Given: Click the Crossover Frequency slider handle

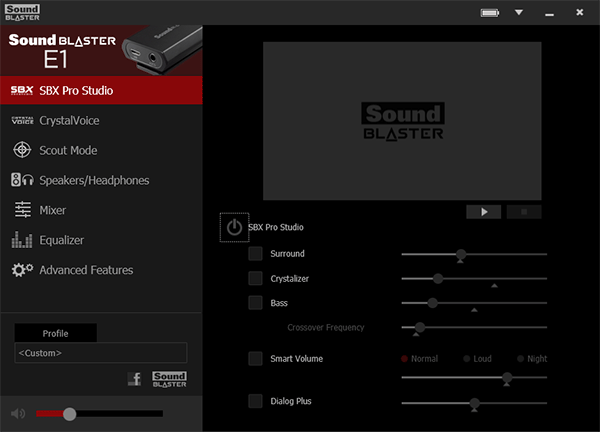Looking at the screenshot, I should (x=420, y=327).
